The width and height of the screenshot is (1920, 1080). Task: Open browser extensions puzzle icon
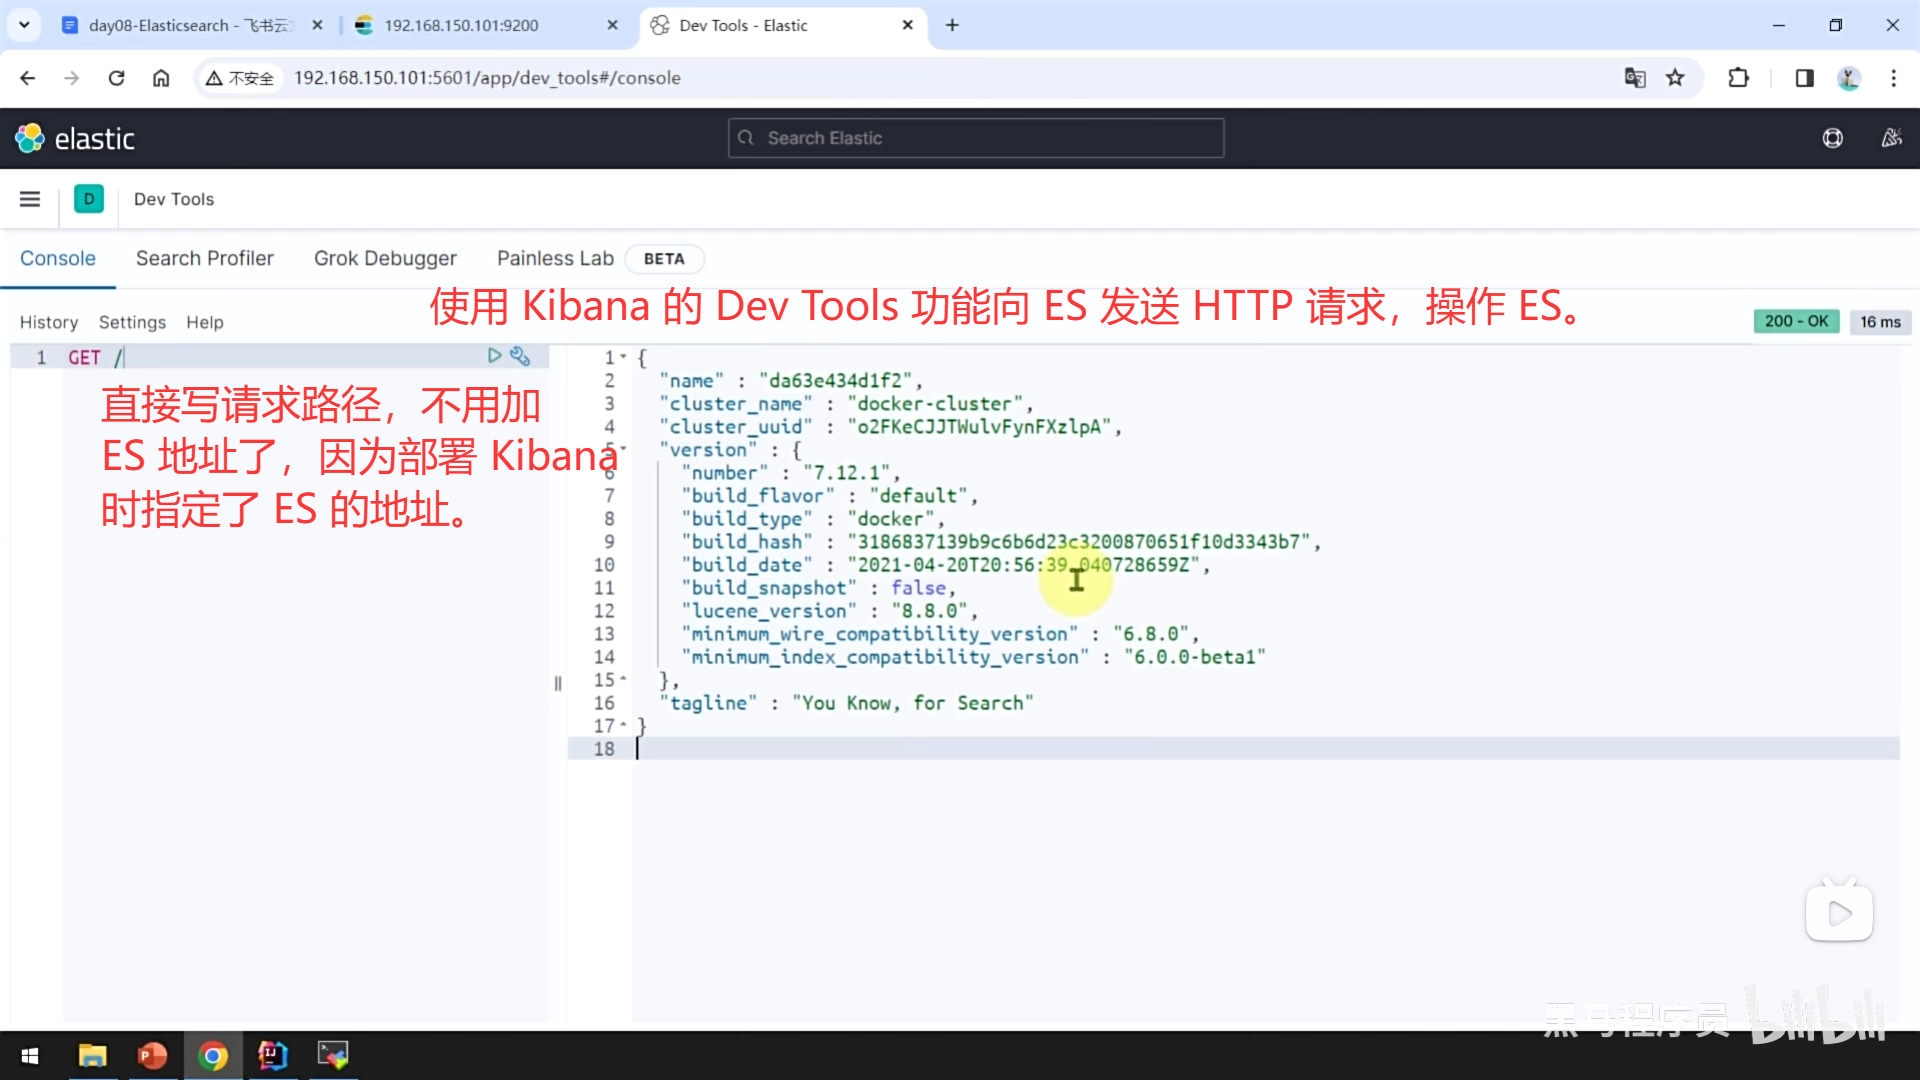[x=1739, y=78]
